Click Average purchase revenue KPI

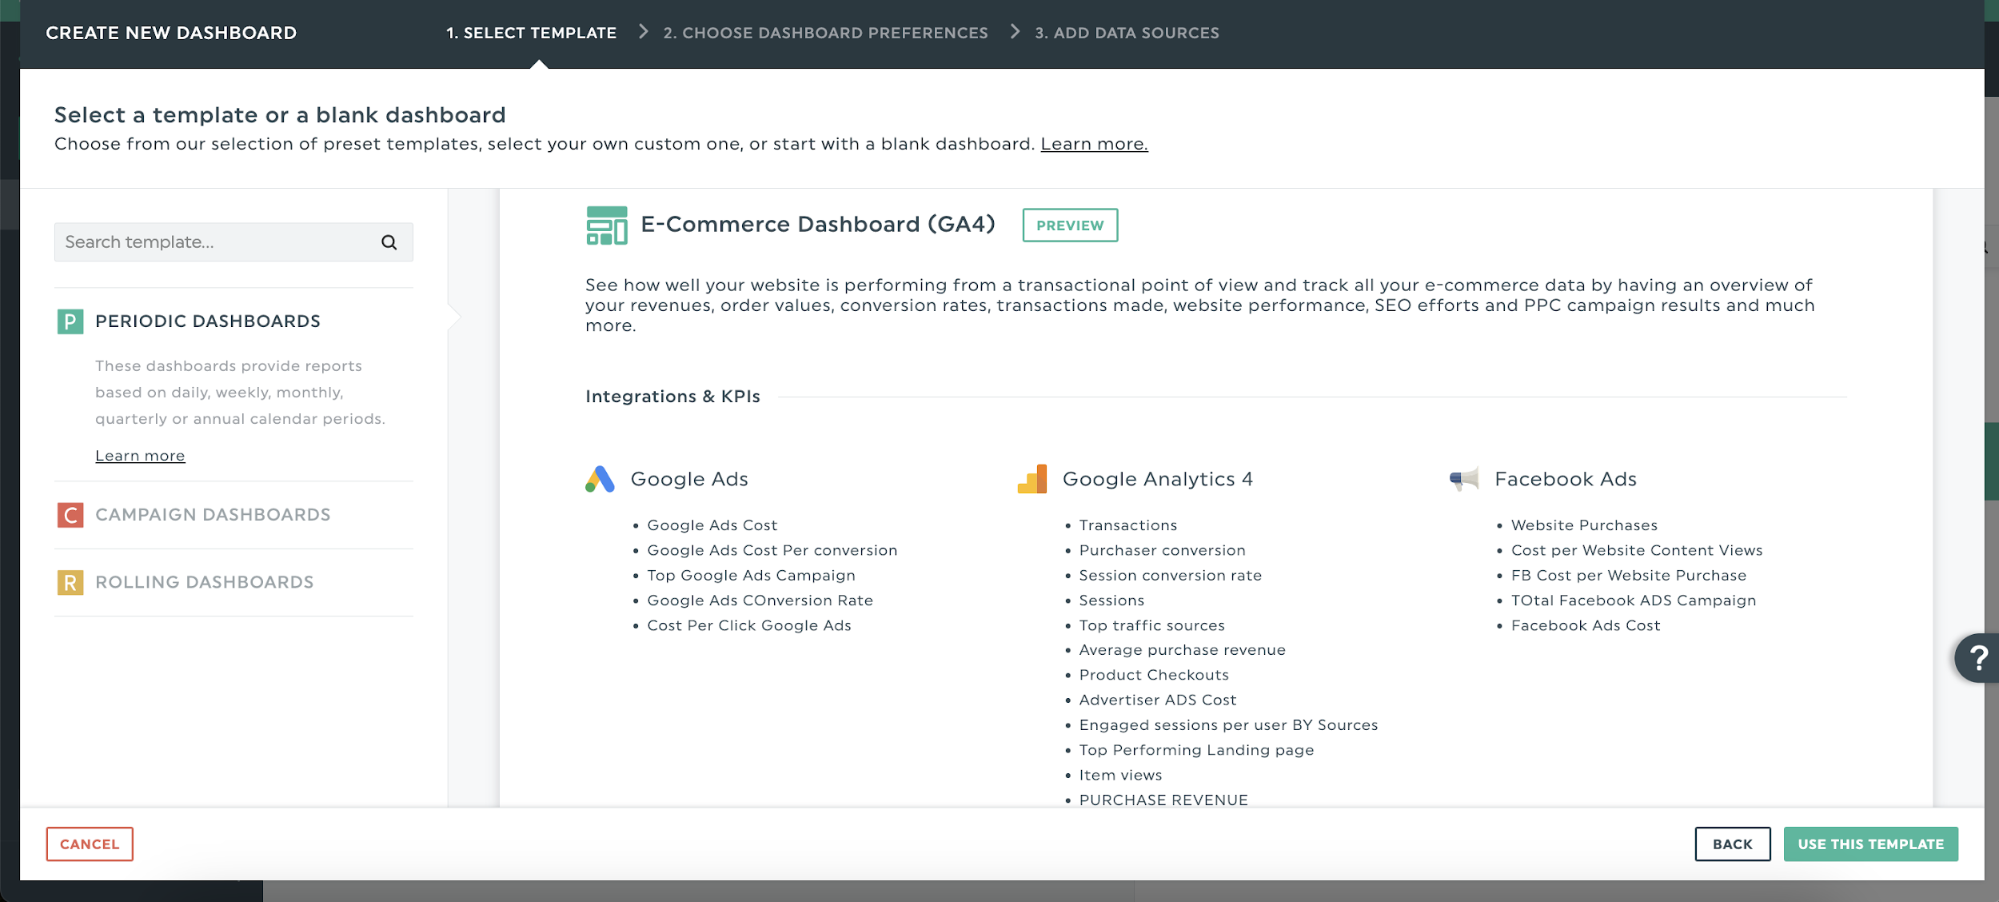click(x=1182, y=650)
